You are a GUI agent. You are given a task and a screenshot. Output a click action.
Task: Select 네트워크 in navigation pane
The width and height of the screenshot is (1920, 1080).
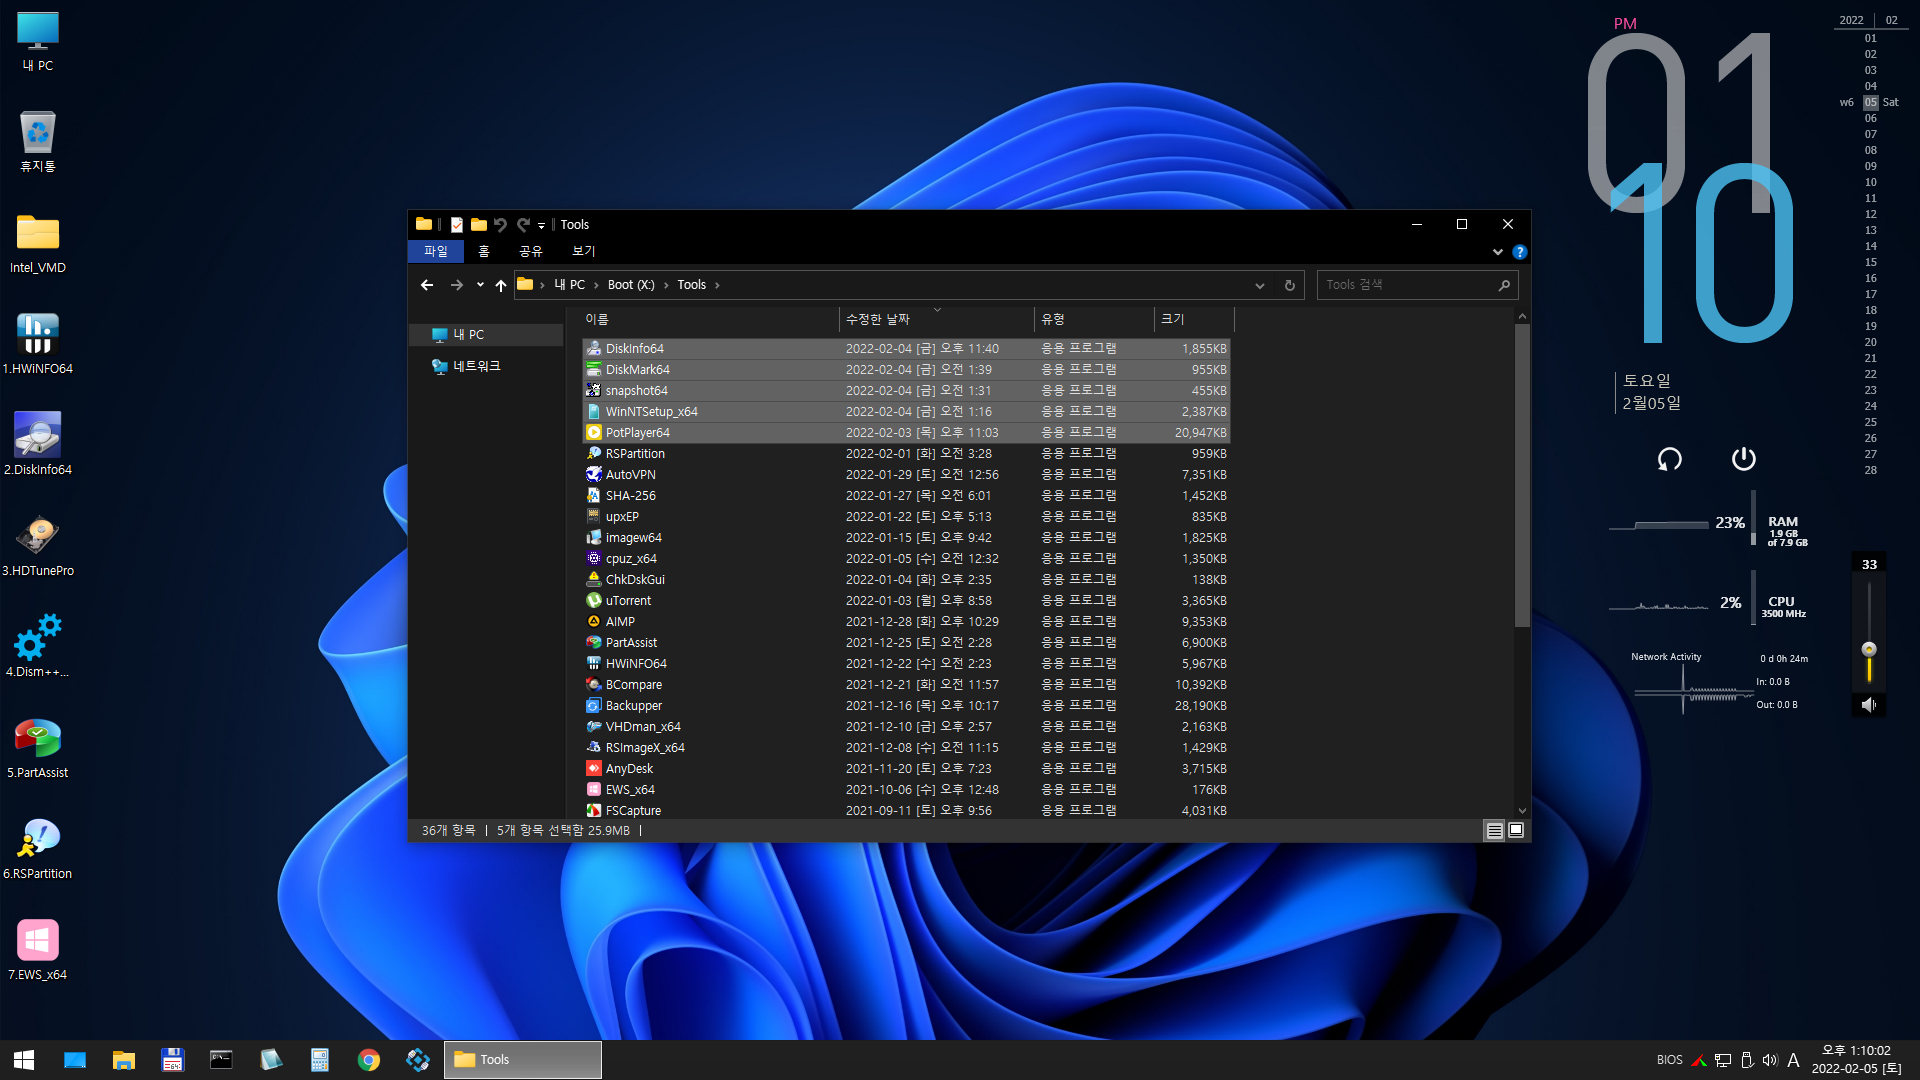click(x=486, y=367)
